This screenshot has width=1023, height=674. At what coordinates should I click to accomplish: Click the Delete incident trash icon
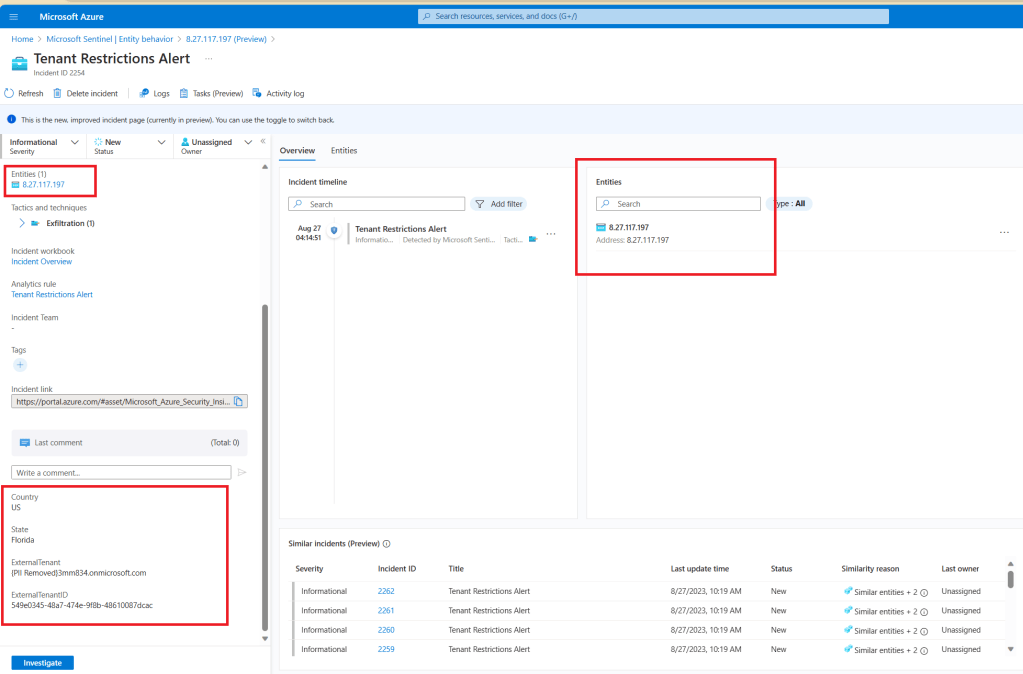coord(57,93)
